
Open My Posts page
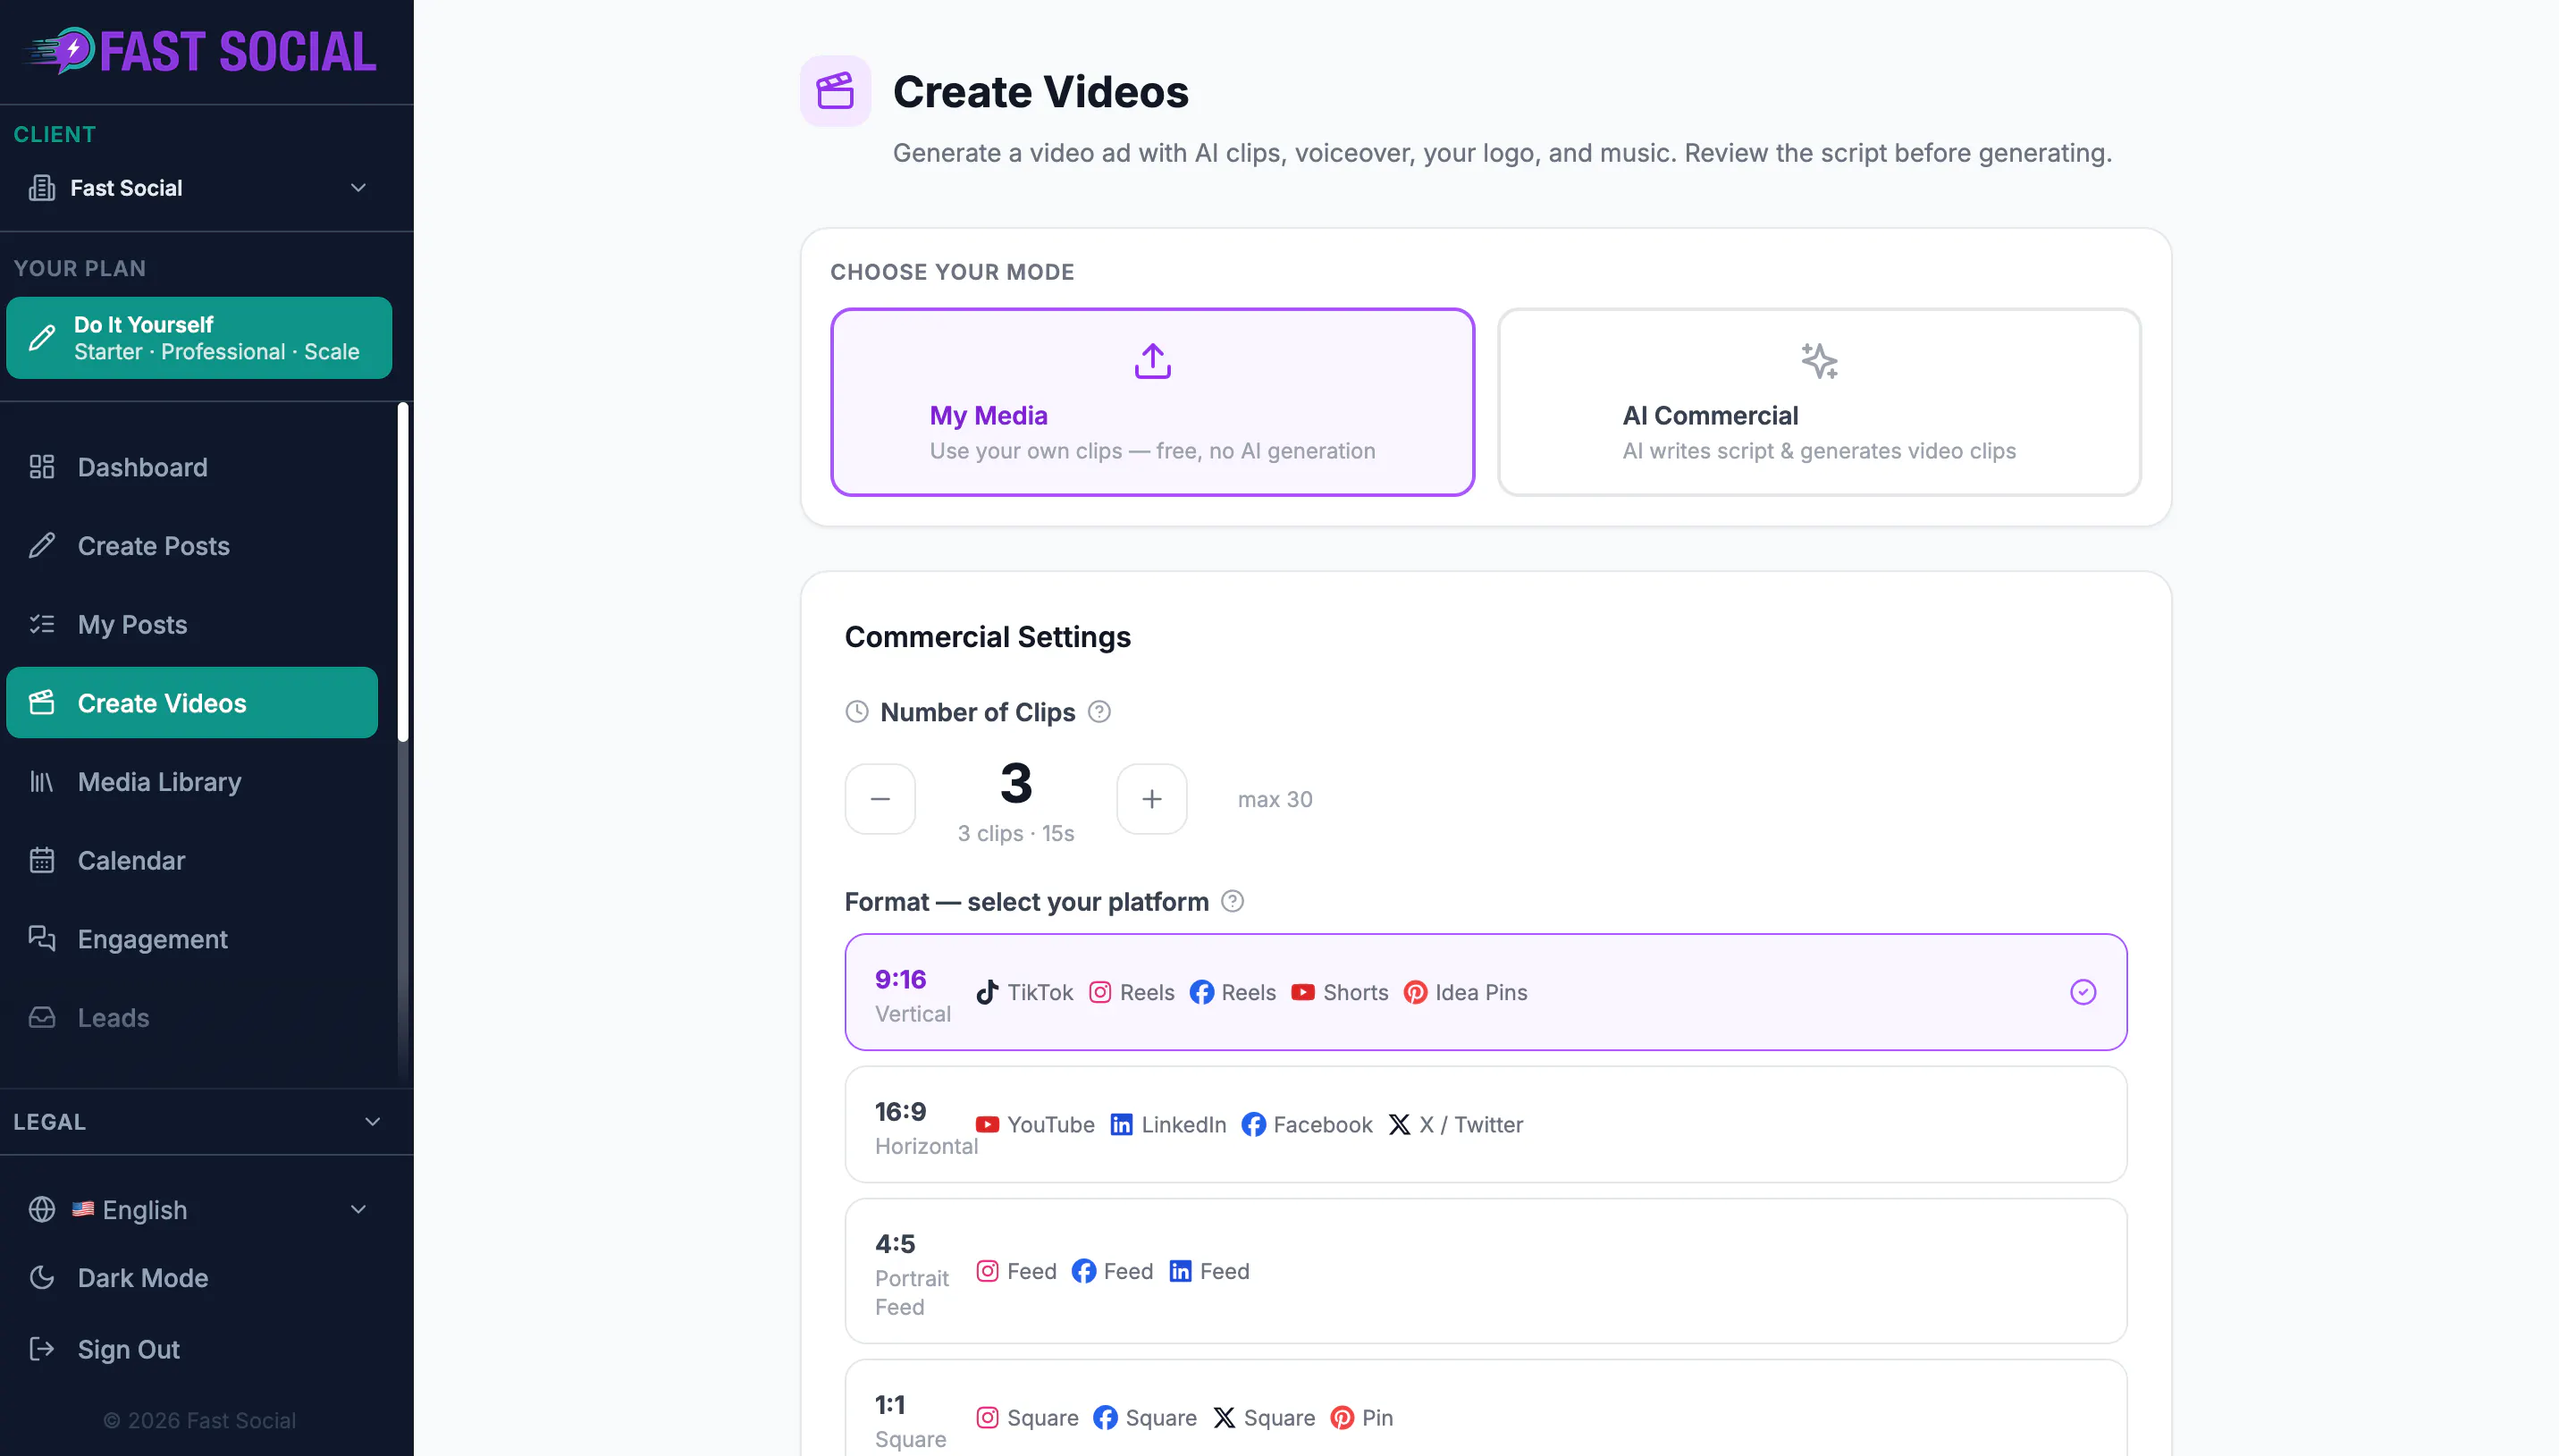click(192, 624)
